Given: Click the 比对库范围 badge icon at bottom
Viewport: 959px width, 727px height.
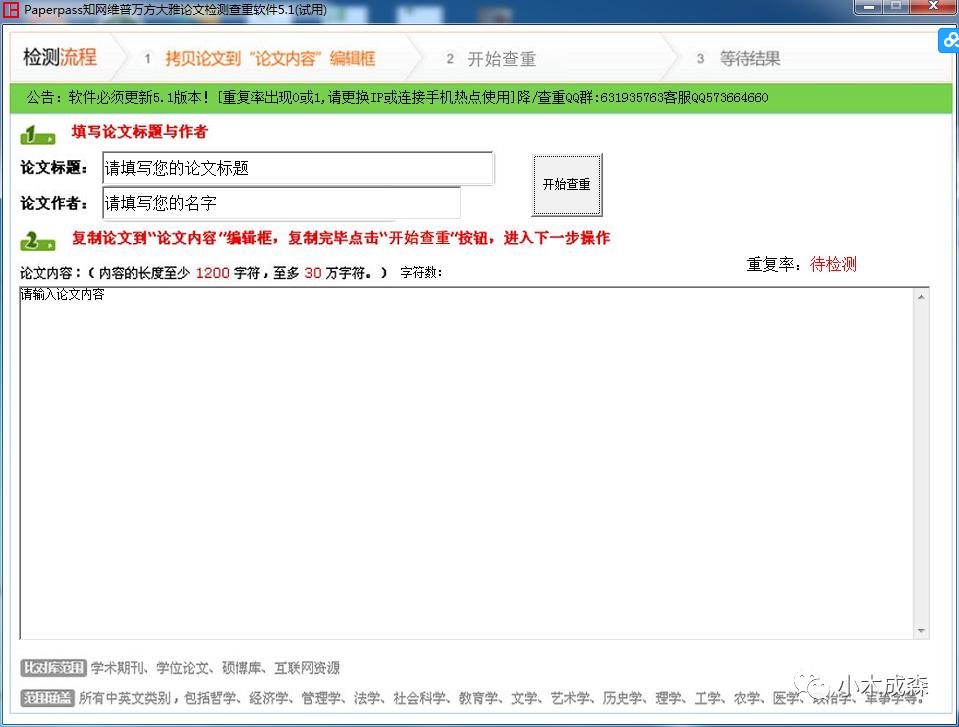Looking at the screenshot, I should click(x=52, y=667).
